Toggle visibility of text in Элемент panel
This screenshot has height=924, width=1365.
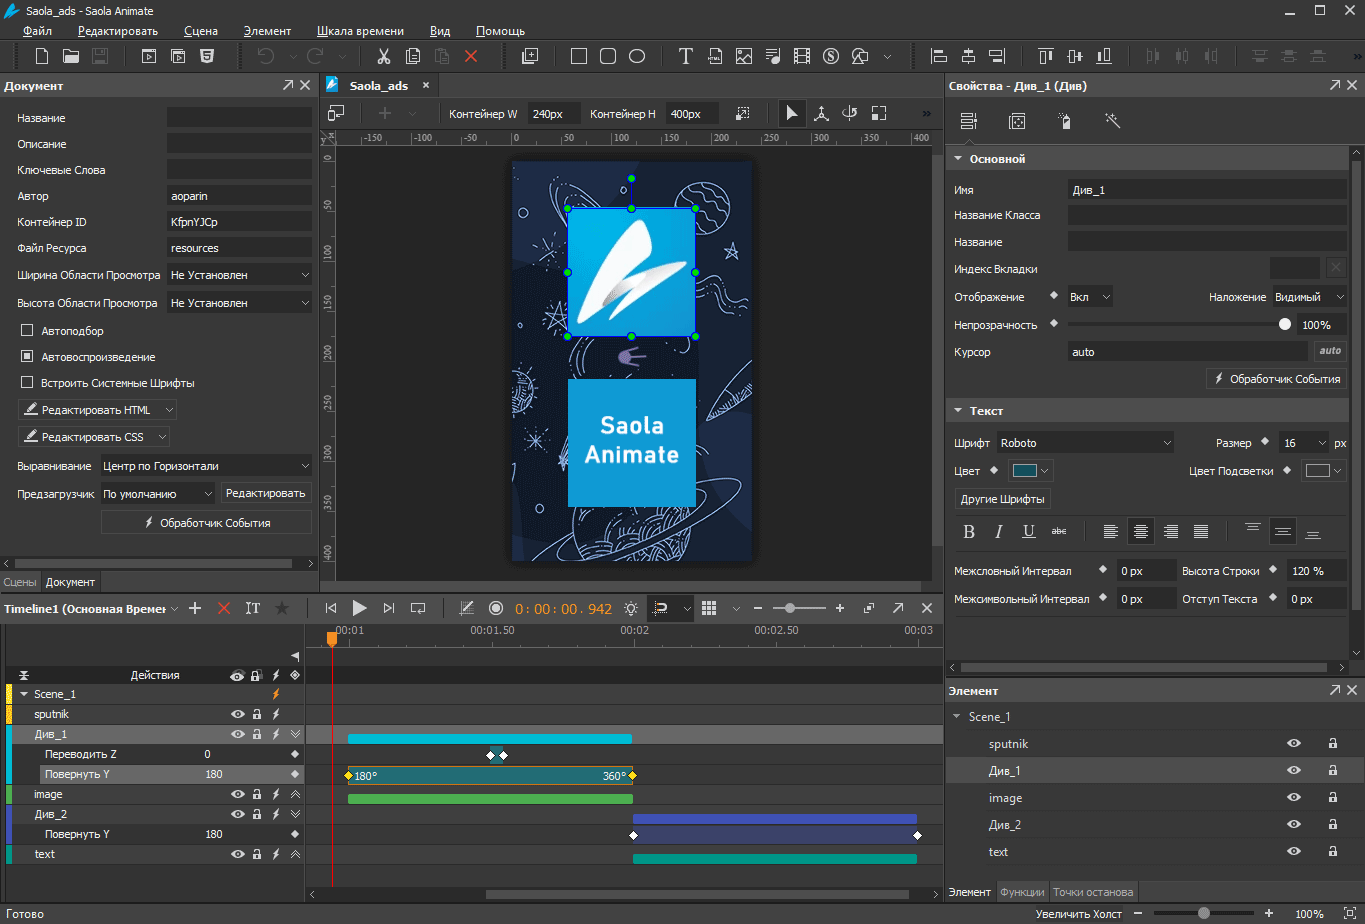[x=1294, y=851]
